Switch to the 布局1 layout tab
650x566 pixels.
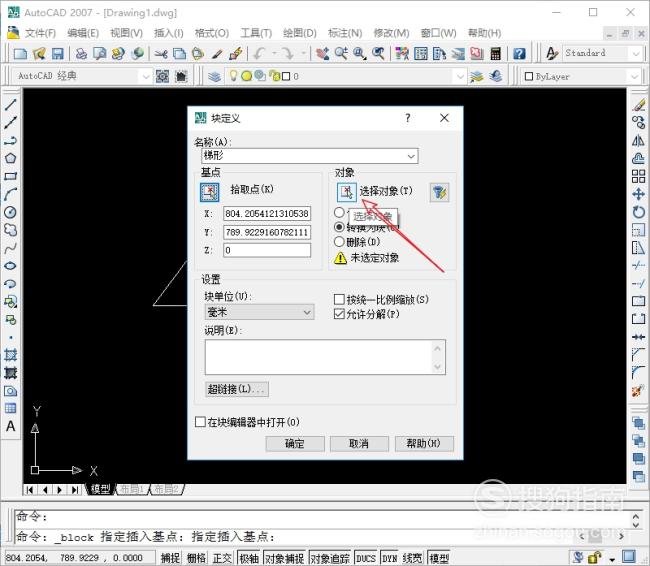pyautogui.click(x=132, y=489)
